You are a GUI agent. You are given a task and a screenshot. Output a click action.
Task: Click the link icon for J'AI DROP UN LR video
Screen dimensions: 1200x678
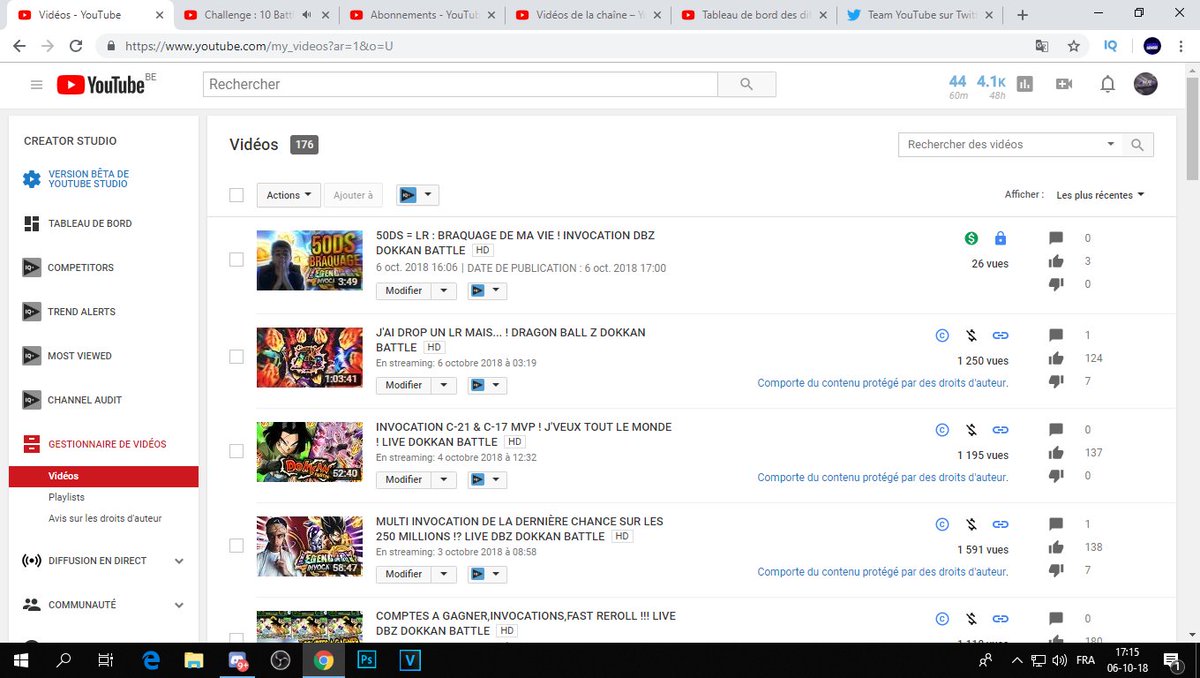[x=1000, y=336]
